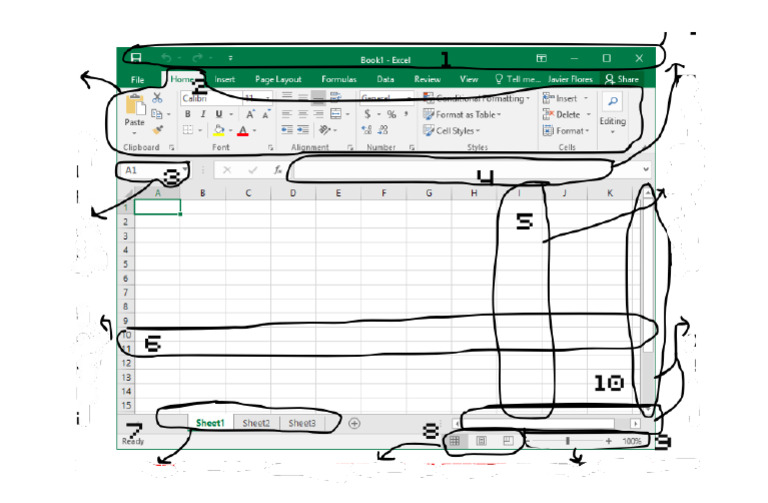Open Format as Table dropdown
768x503 pixels.
[x=462, y=115]
